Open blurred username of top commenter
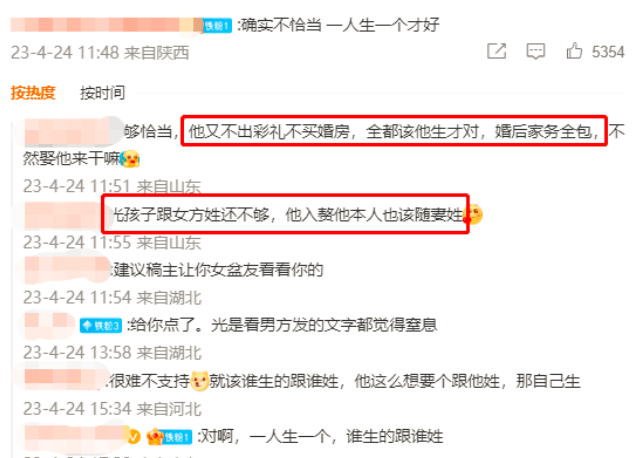 (x=107, y=25)
